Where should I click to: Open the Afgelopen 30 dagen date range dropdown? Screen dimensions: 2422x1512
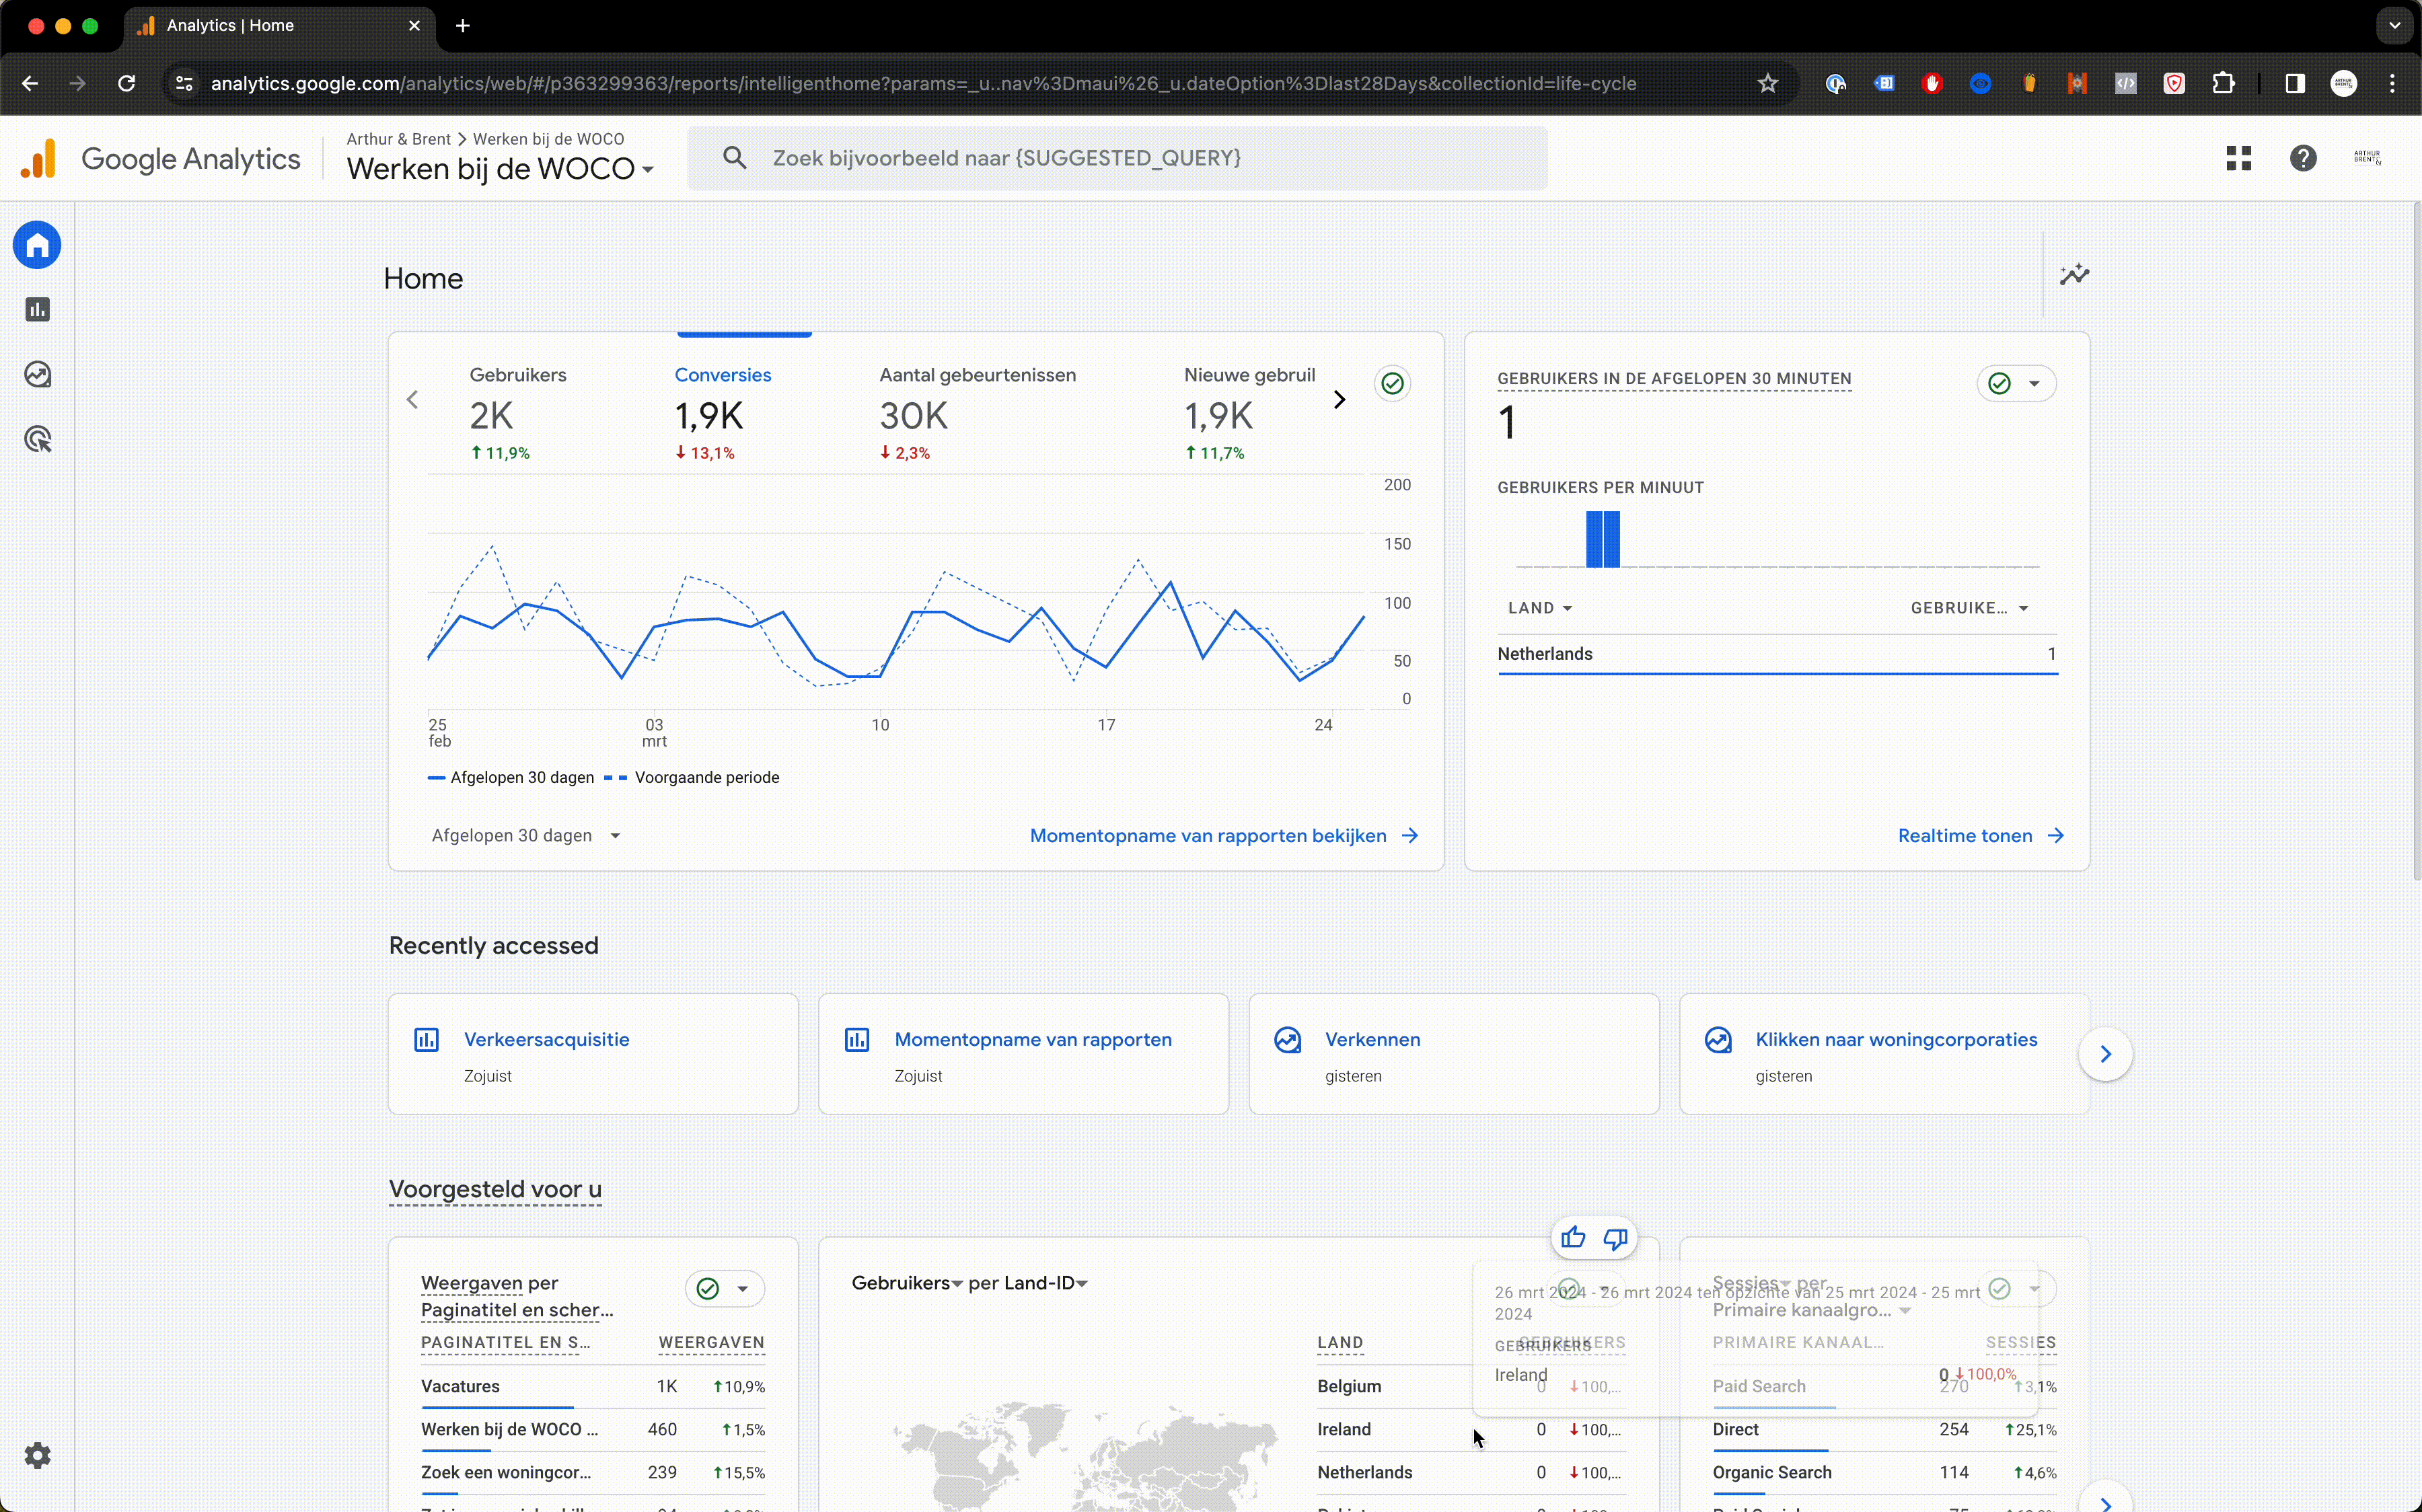tap(526, 836)
